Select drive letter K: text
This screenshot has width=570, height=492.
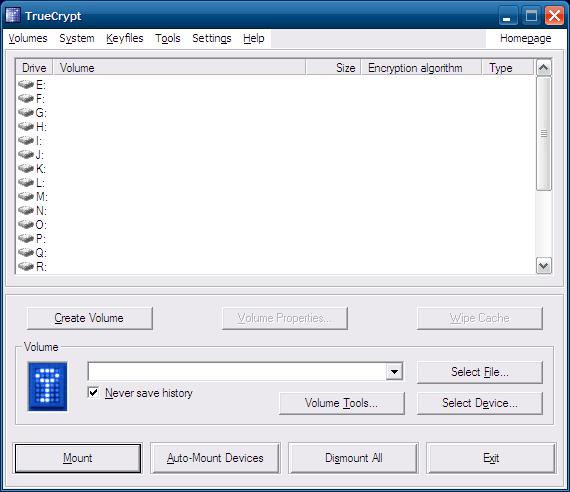[x=41, y=169]
